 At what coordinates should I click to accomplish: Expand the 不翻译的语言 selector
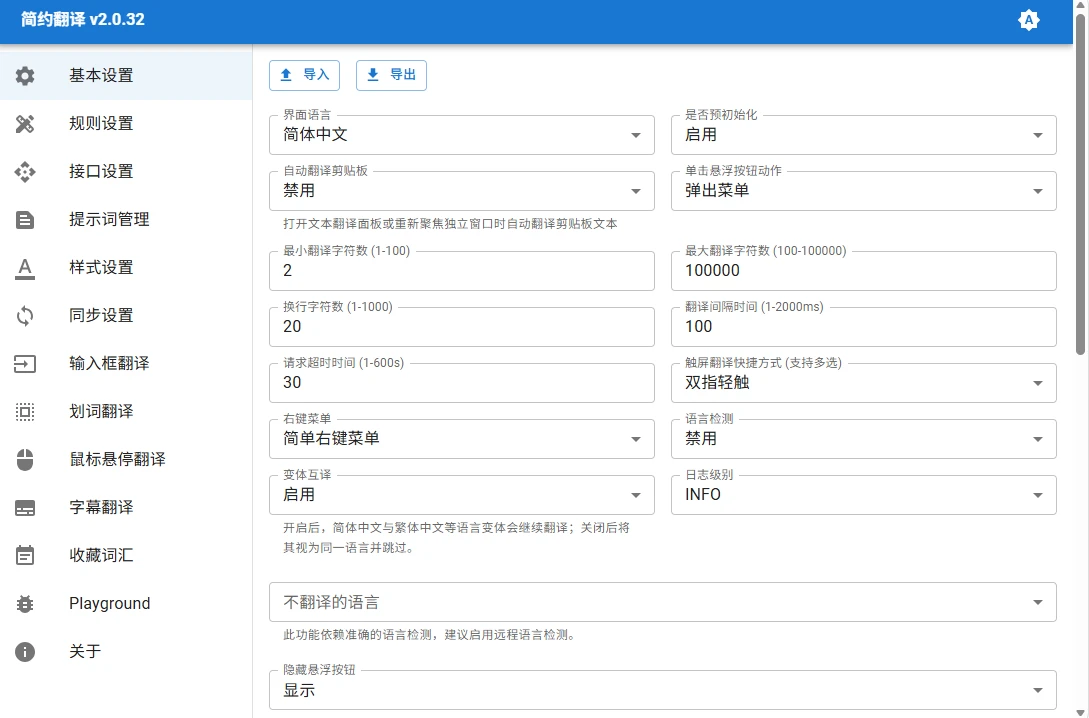coord(663,602)
